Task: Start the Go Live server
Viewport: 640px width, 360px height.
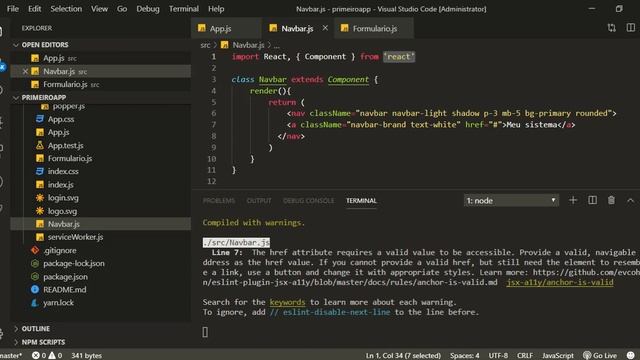Action: (600, 355)
